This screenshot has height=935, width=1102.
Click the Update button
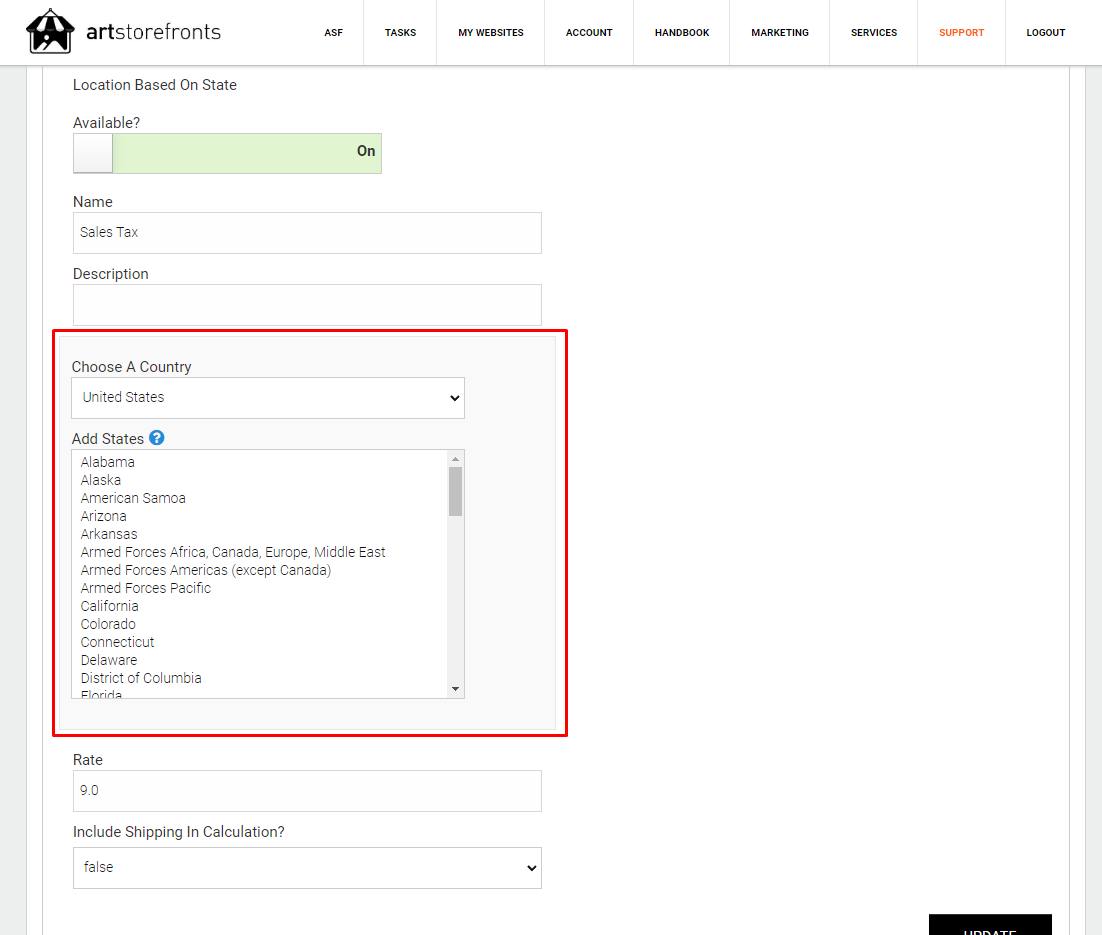[x=990, y=925]
